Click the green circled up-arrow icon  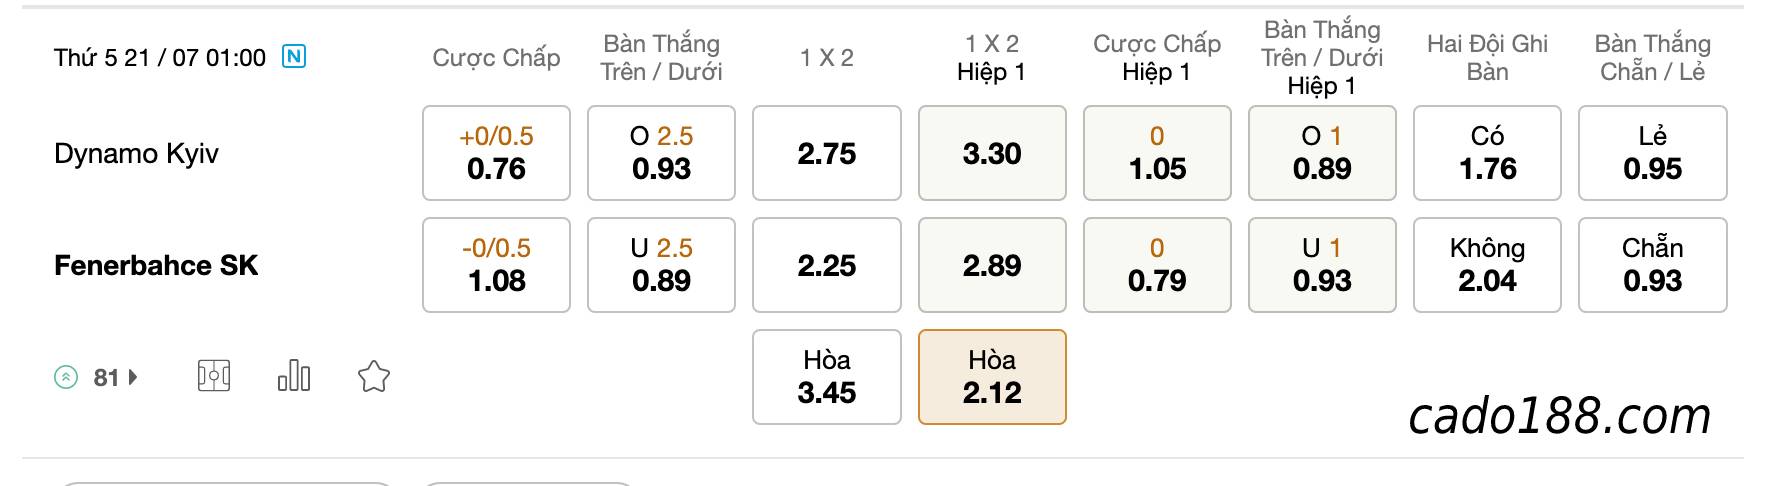[66, 377]
